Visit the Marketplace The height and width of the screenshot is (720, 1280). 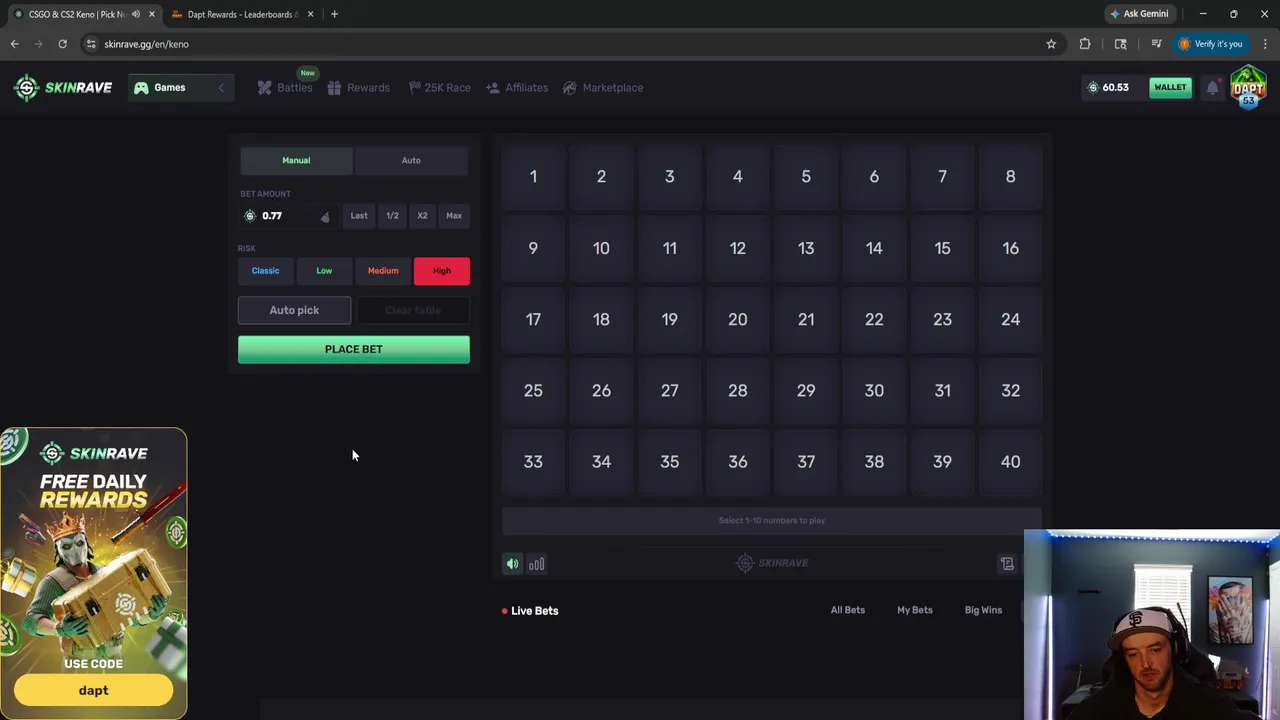[x=602, y=88]
